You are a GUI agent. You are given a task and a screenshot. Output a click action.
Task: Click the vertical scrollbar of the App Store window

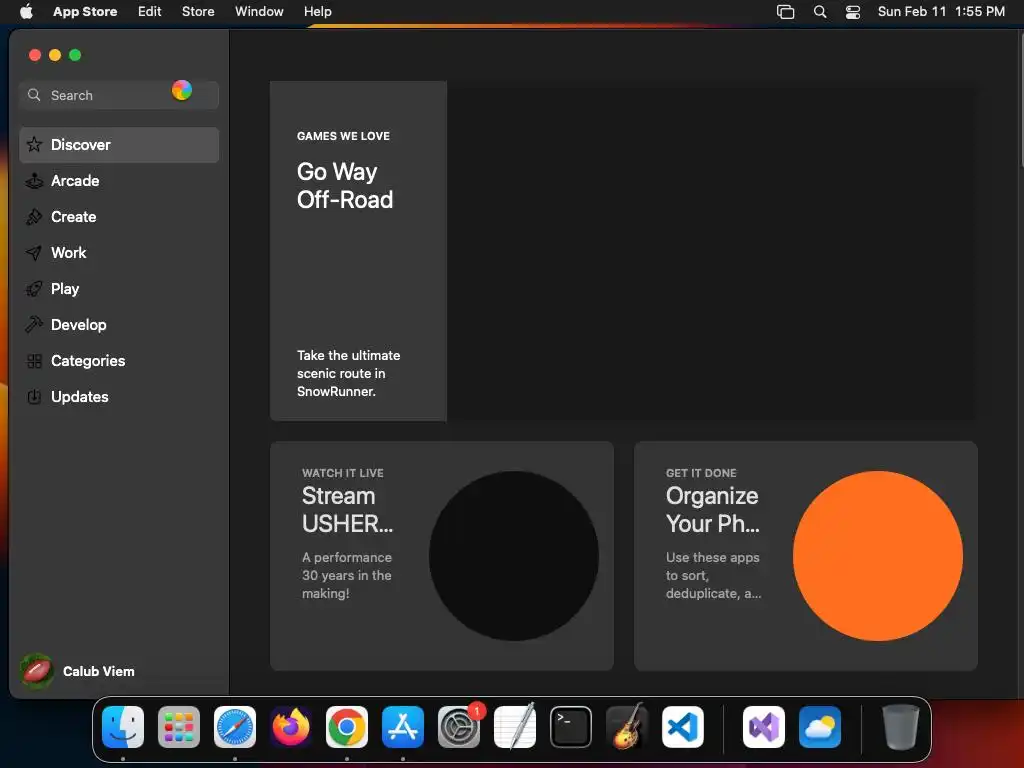pyautogui.click(x=1020, y=98)
